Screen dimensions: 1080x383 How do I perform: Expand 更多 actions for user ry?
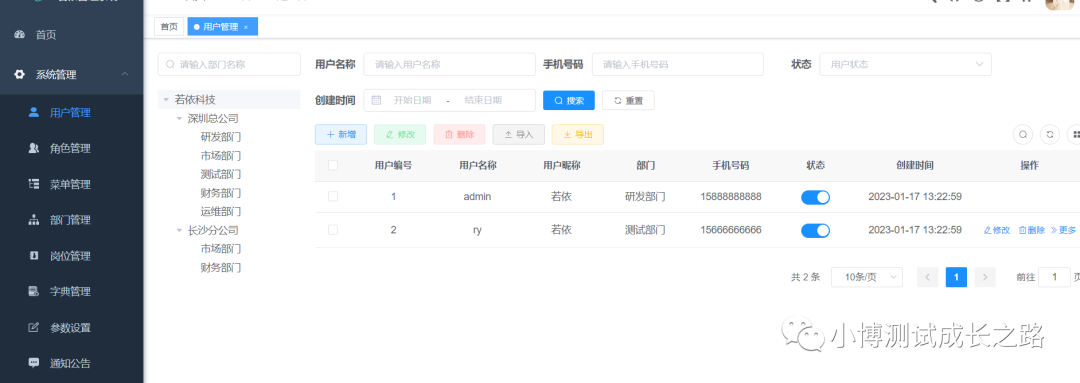coord(1063,230)
